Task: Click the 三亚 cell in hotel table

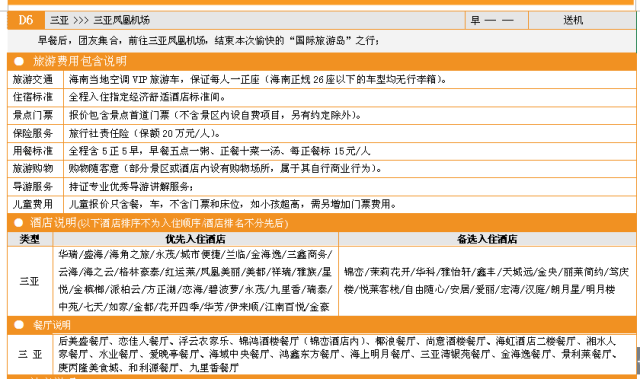Action: (x=30, y=281)
